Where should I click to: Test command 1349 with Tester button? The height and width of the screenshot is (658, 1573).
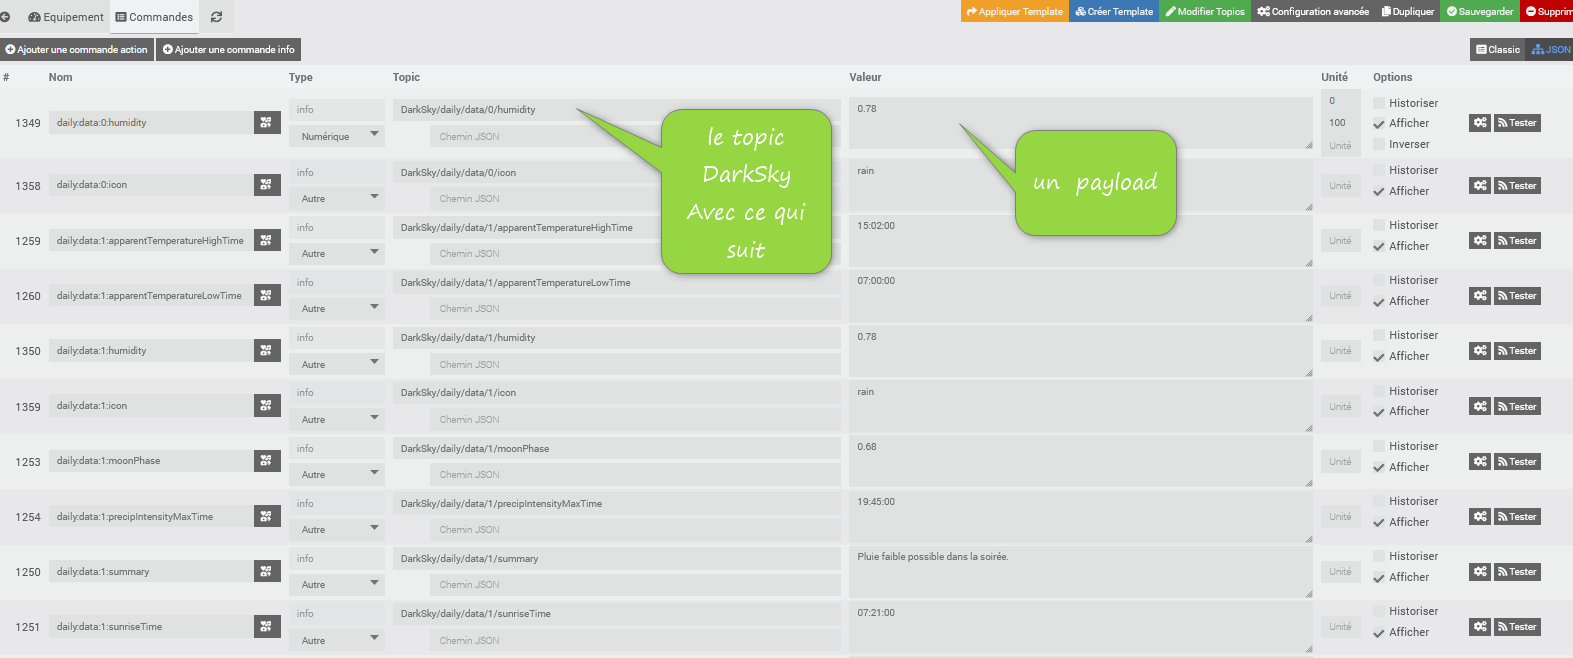1517,123
